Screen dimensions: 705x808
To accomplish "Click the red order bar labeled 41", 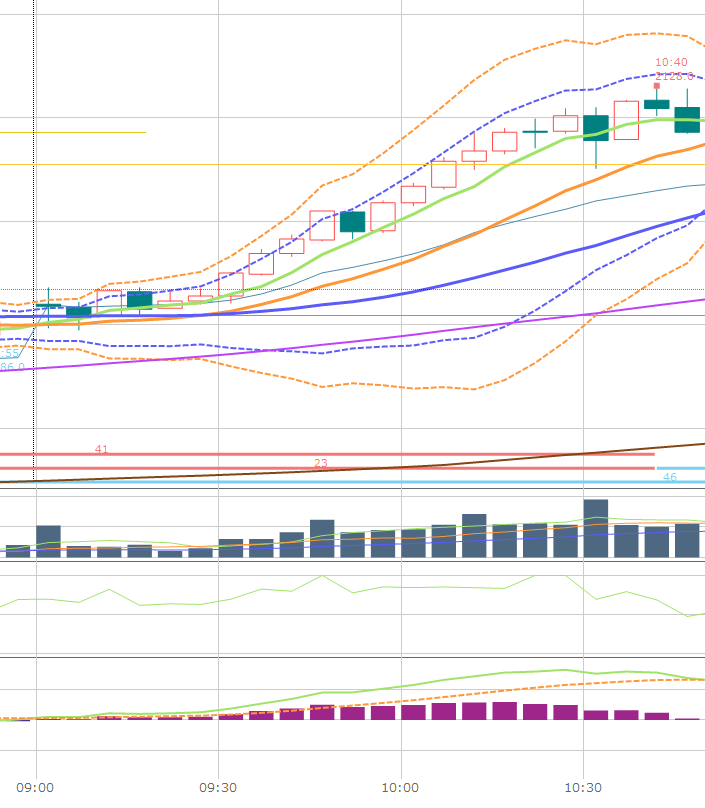I will click(300, 454).
